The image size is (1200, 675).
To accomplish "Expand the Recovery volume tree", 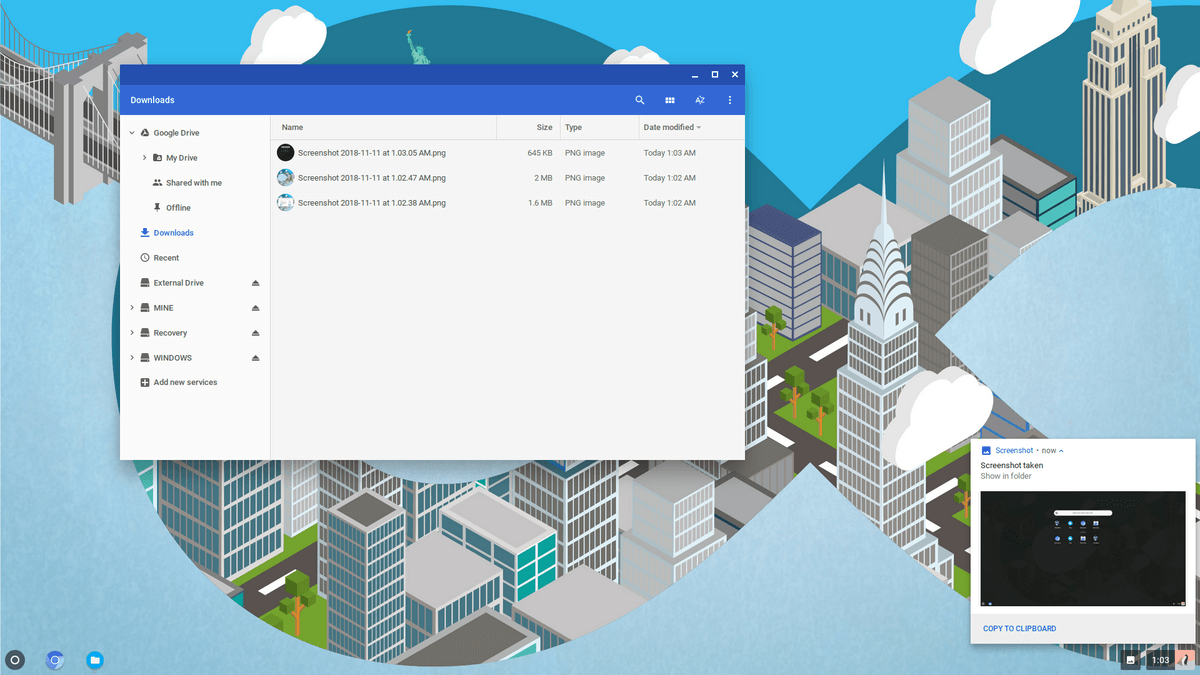I will (132, 333).
